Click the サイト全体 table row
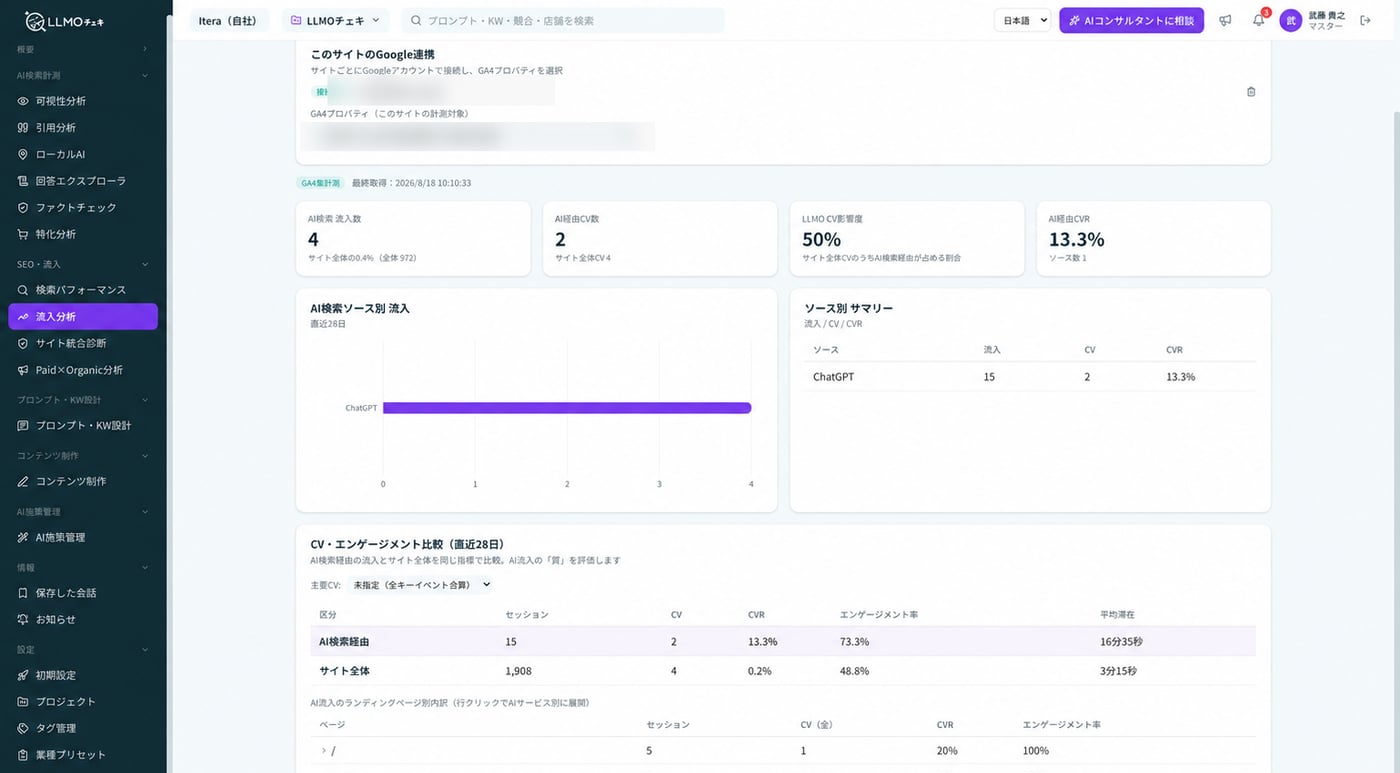 coord(783,671)
